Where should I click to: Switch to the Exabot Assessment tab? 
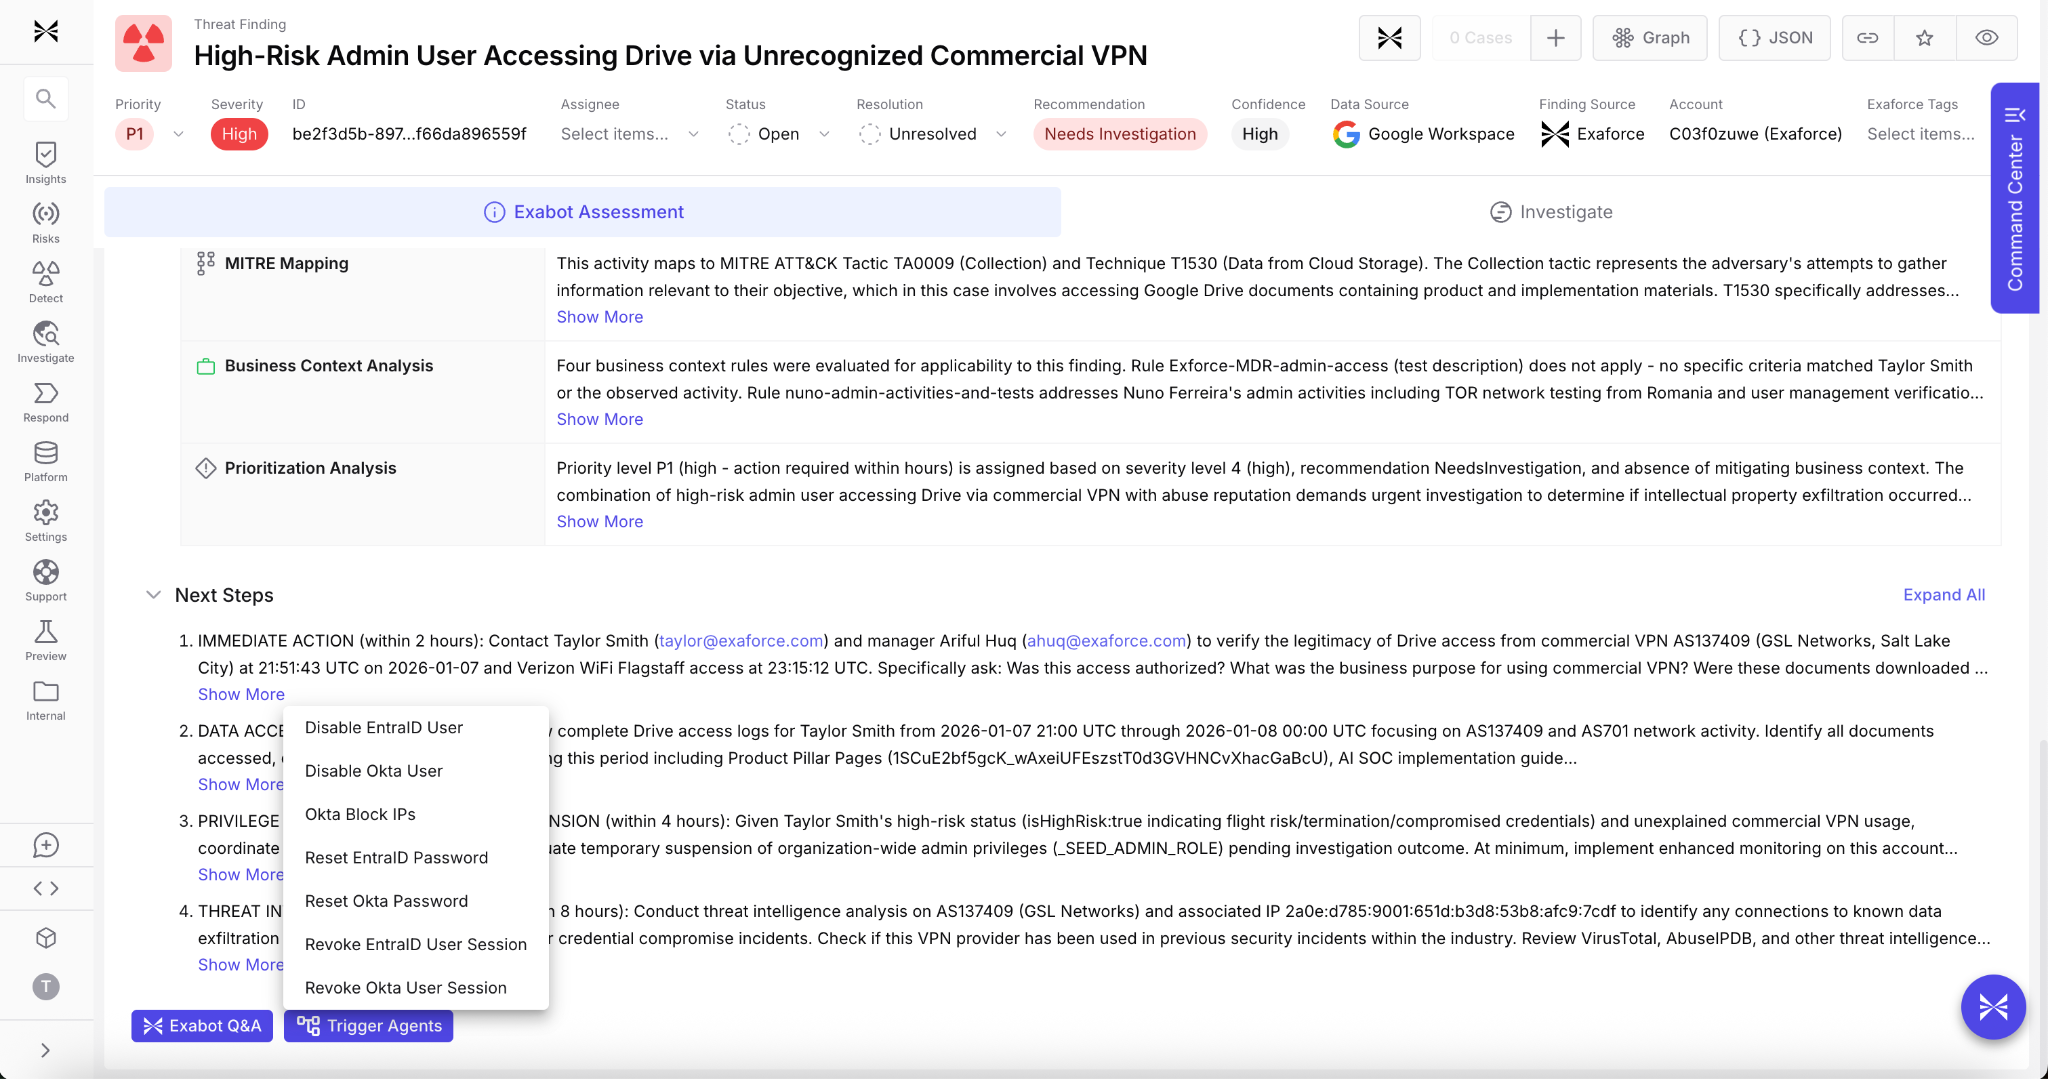pos(583,212)
